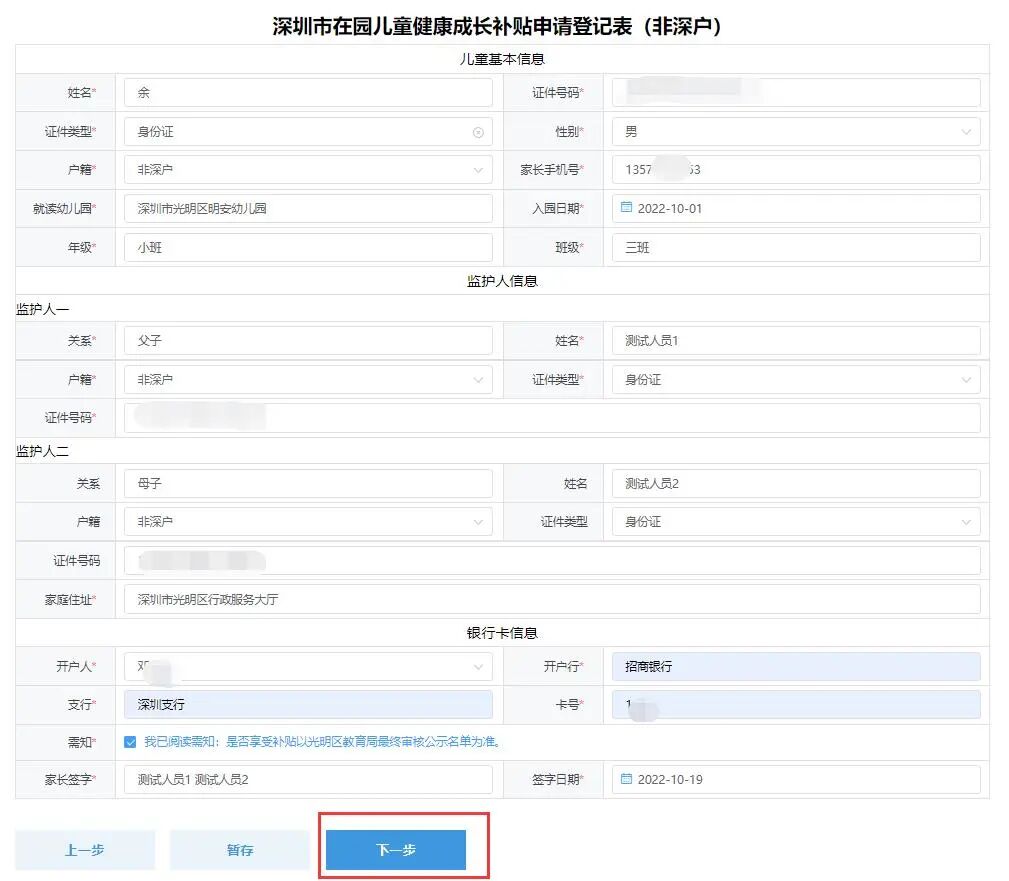1009x881 pixels.
Task: Click the 上一步 button
Action: tap(85, 849)
